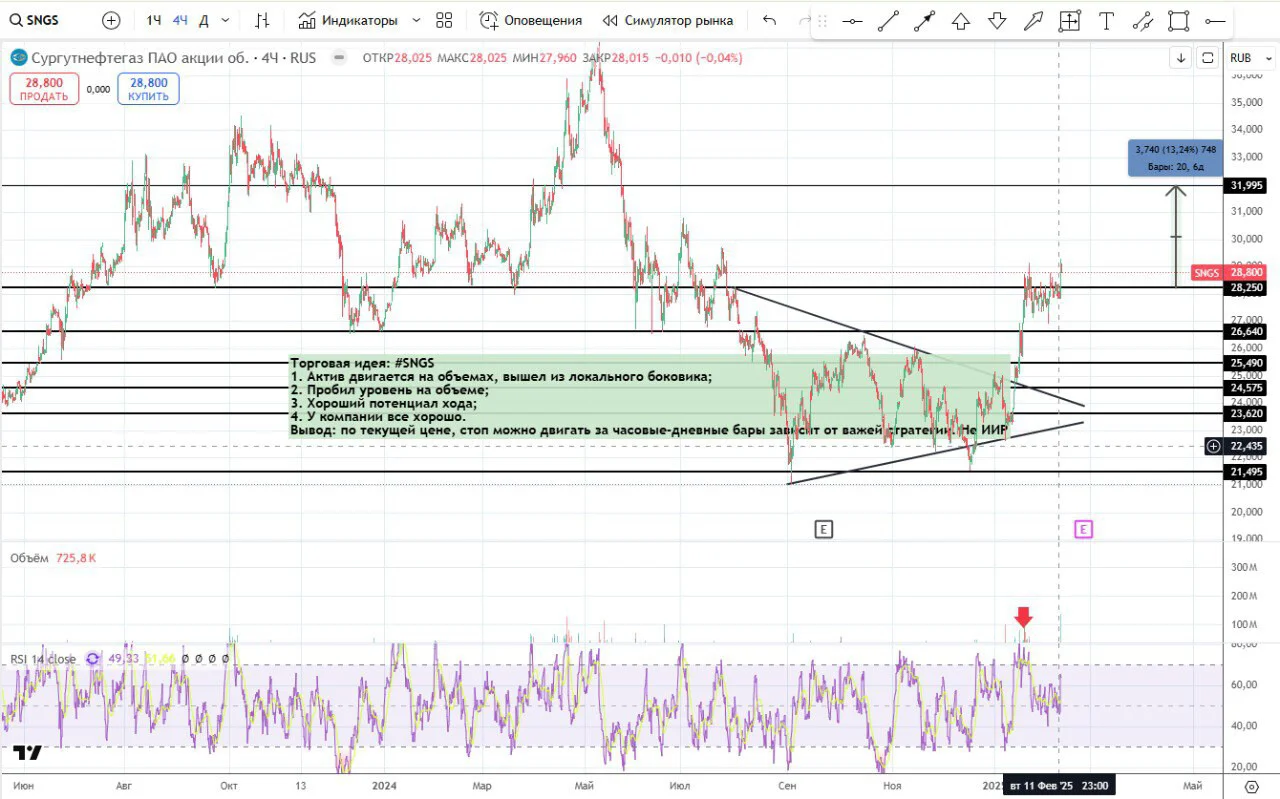
Task: Select the price range measure tool
Action: pyautogui.click(x=1070, y=21)
